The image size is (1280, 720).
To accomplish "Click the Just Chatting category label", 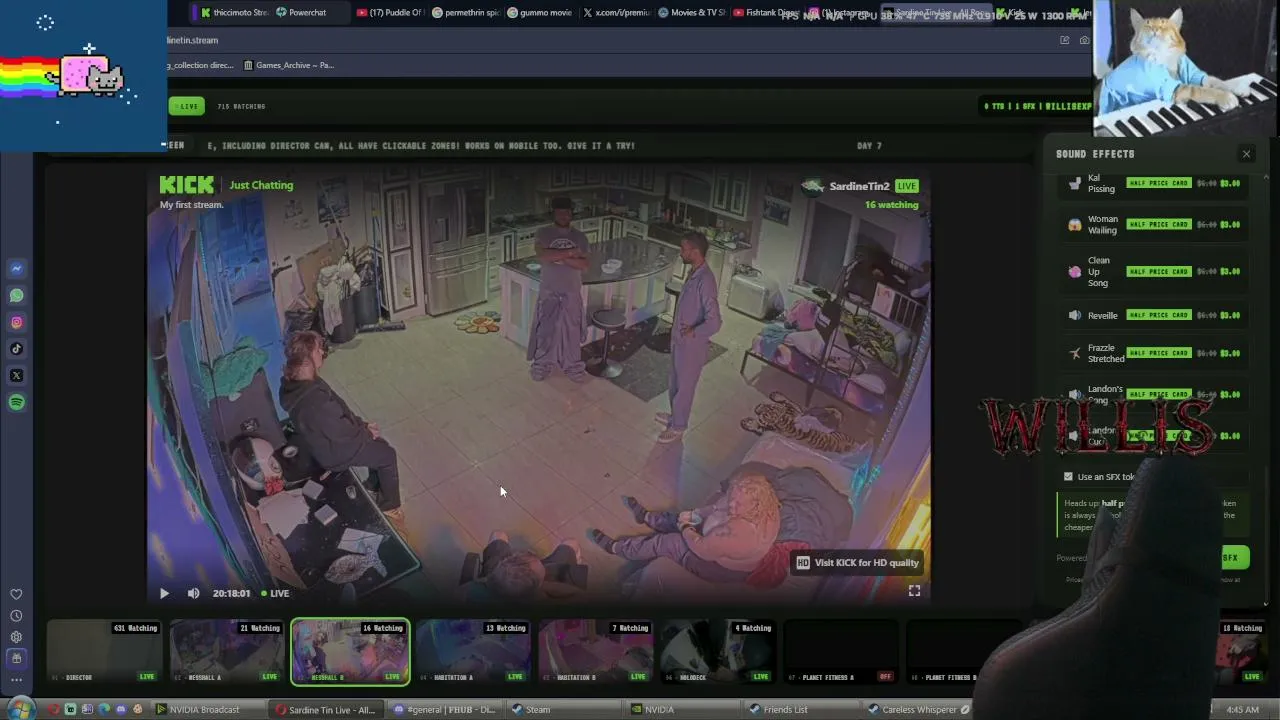I will (261, 185).
